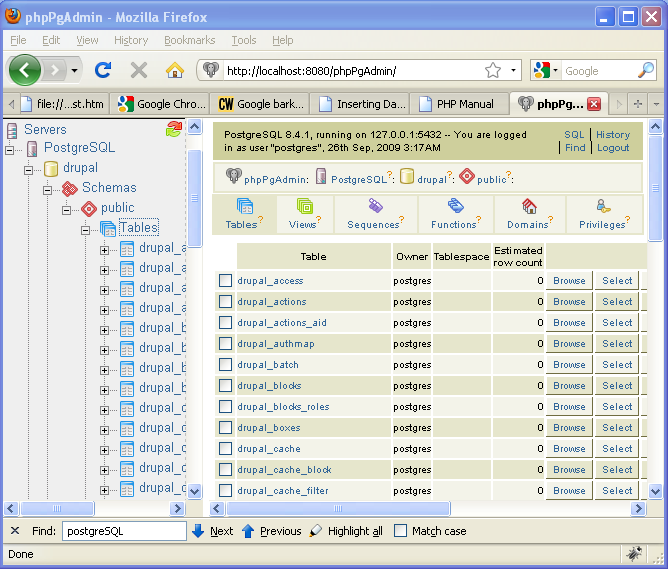Click the public schema icon in breadcrumb
This screenshot has width=668, height=569.
tap(467, 175)
